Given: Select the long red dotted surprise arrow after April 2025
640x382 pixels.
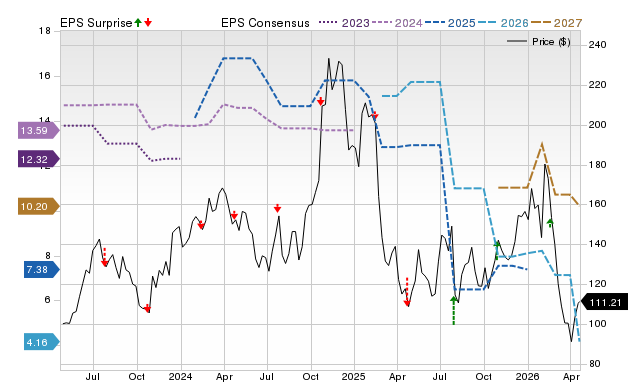Looking at the screenshot, I should [407, 292].
